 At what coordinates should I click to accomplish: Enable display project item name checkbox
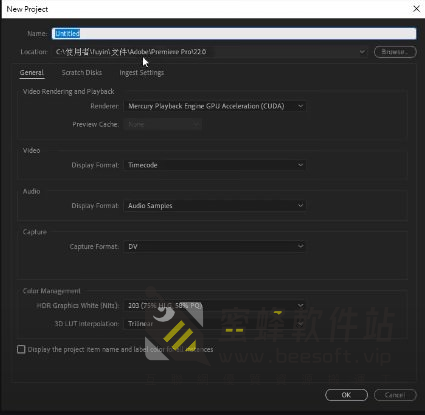21,349
